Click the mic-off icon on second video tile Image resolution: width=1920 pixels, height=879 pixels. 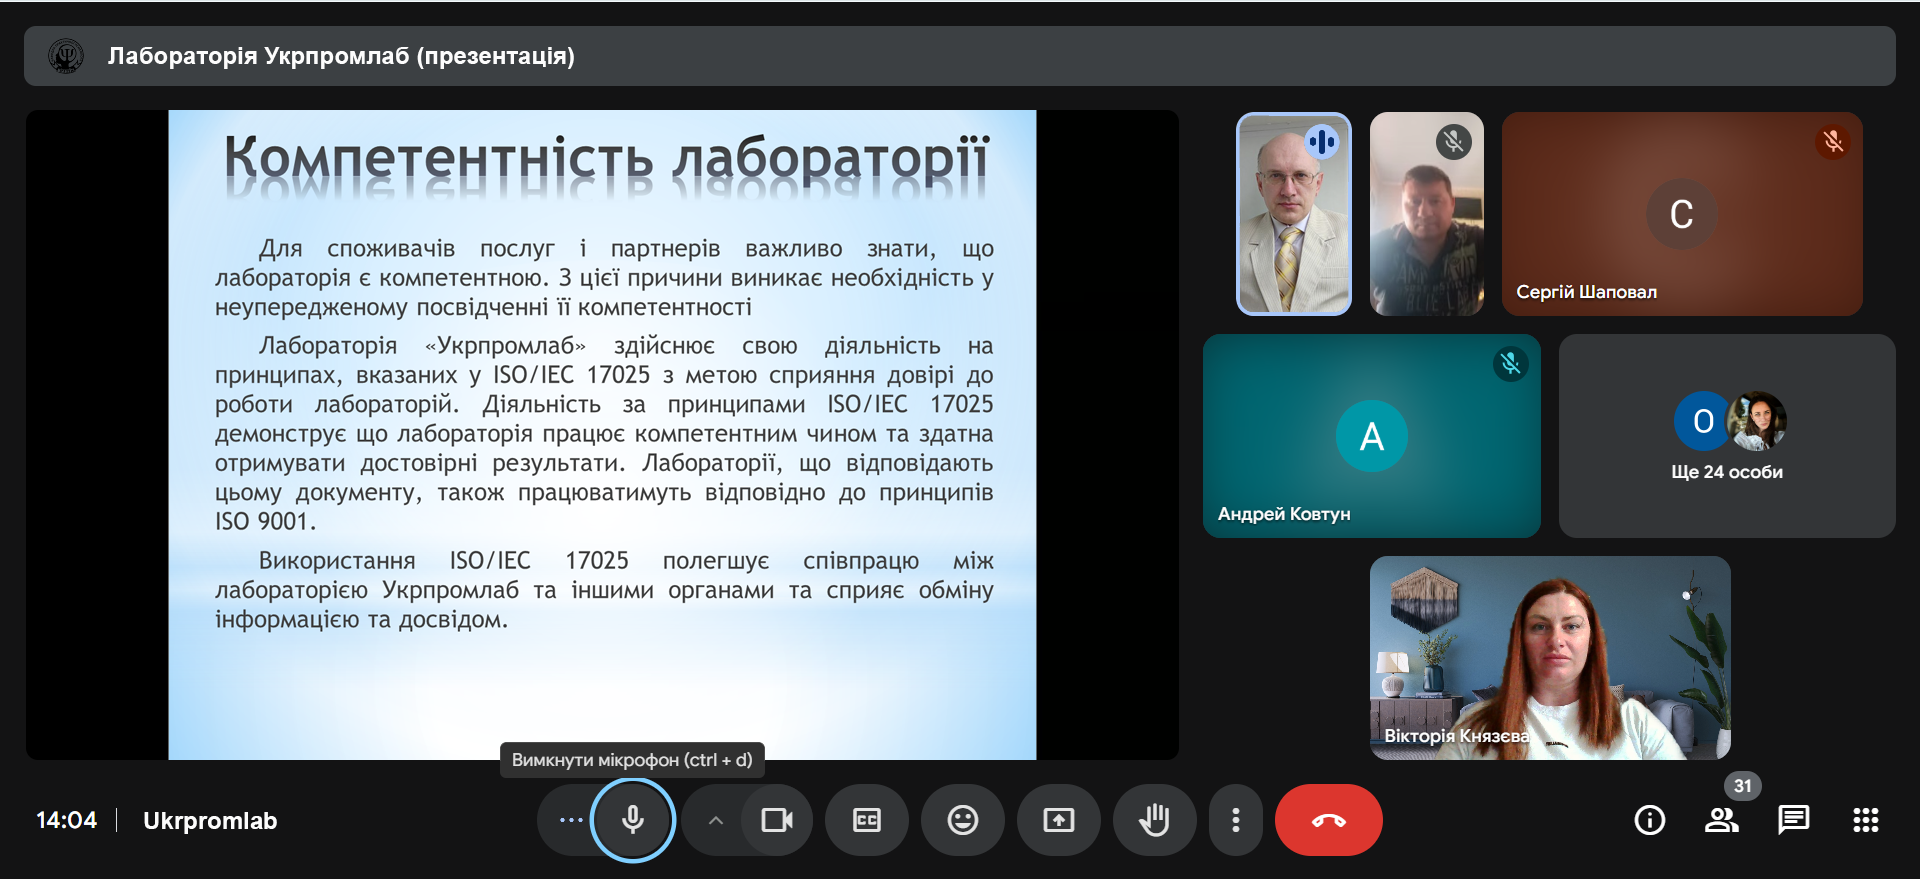(1454, 142)
